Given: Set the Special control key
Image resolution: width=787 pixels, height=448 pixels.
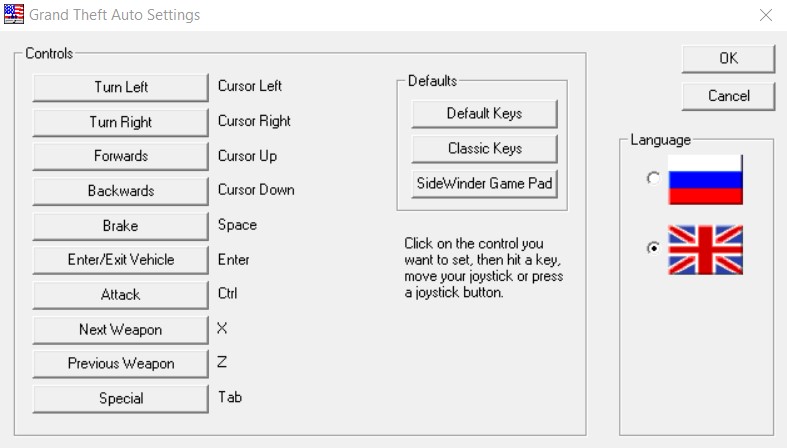Looking at the screenshot, I should point(121,398).
